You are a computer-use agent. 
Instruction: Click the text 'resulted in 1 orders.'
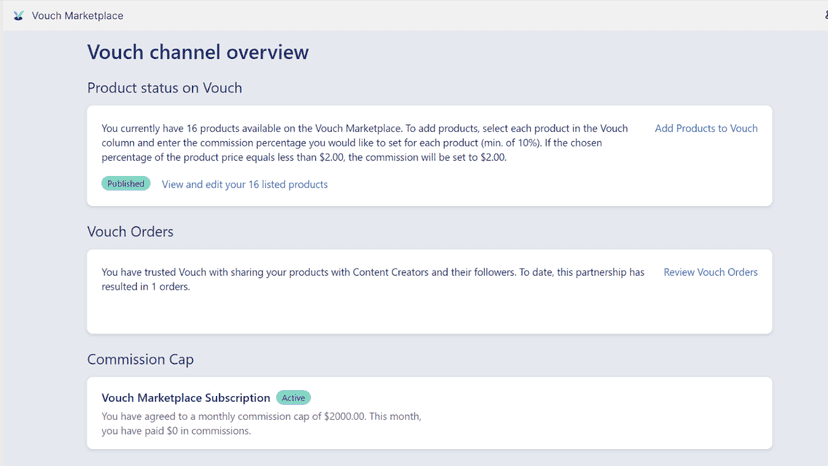(146, 287)
